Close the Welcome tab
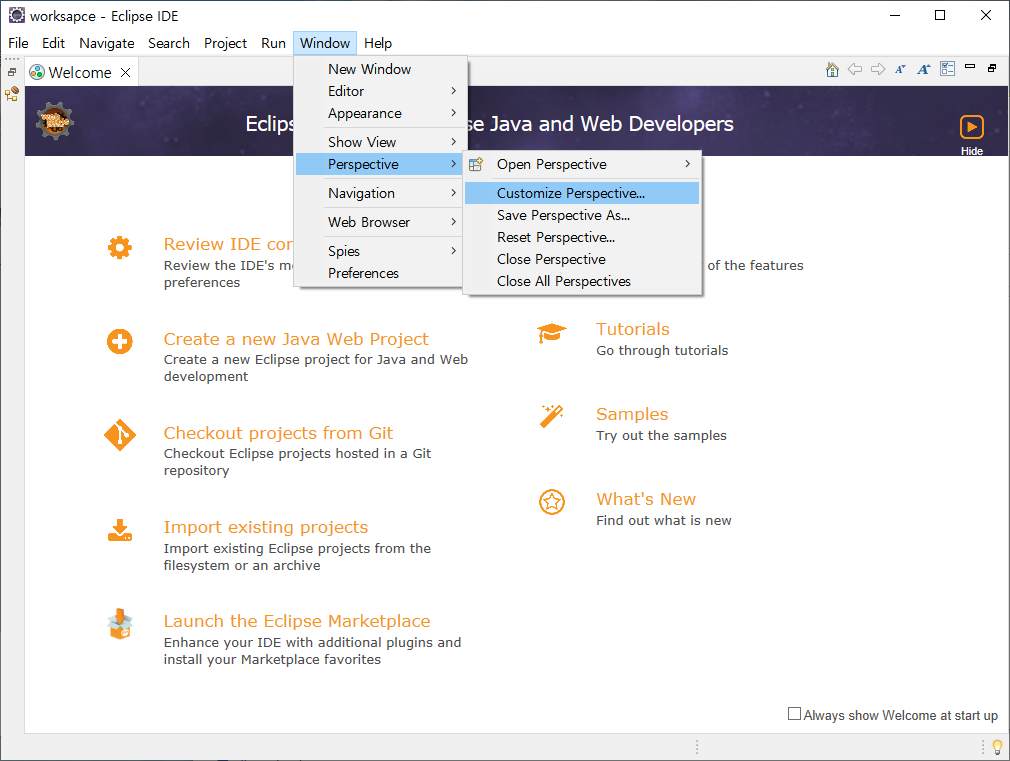The height and width of the screenshot is (761, 1010). [x=126, y=72]
